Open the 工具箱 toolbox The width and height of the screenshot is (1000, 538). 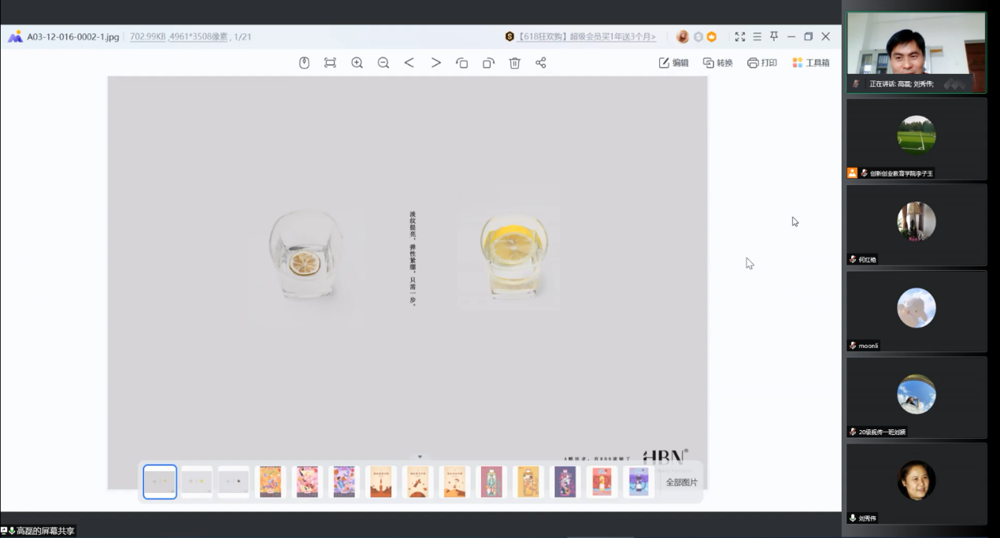810,63
